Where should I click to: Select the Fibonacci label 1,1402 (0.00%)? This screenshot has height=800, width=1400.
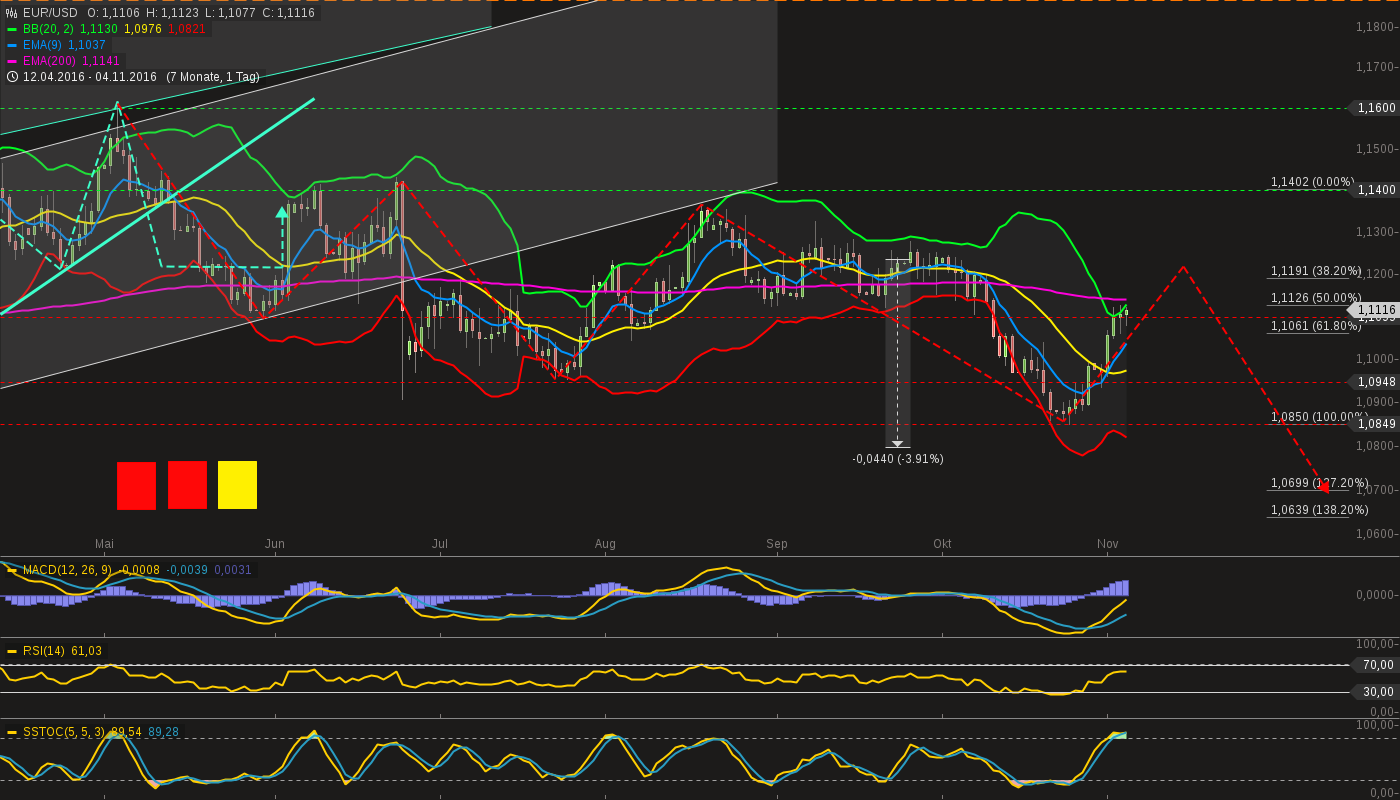point(1311,182)
